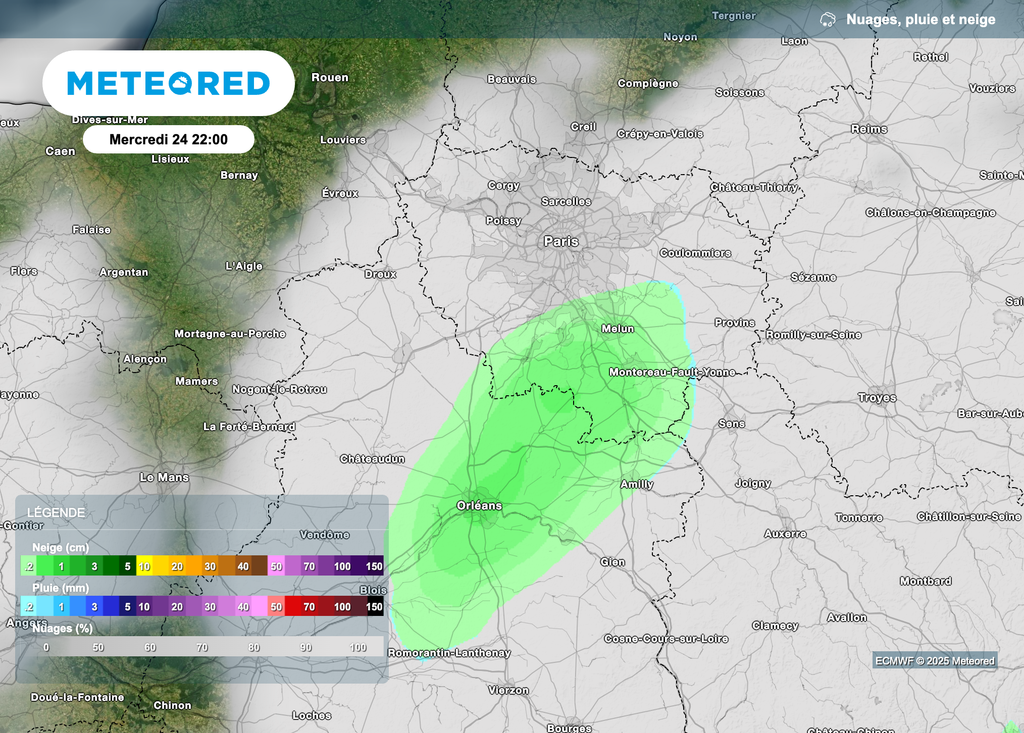This screenshot has height=733, width=1024.
Task: Click the Nuages (%) gradient slider
Action: tap(200, 647)
